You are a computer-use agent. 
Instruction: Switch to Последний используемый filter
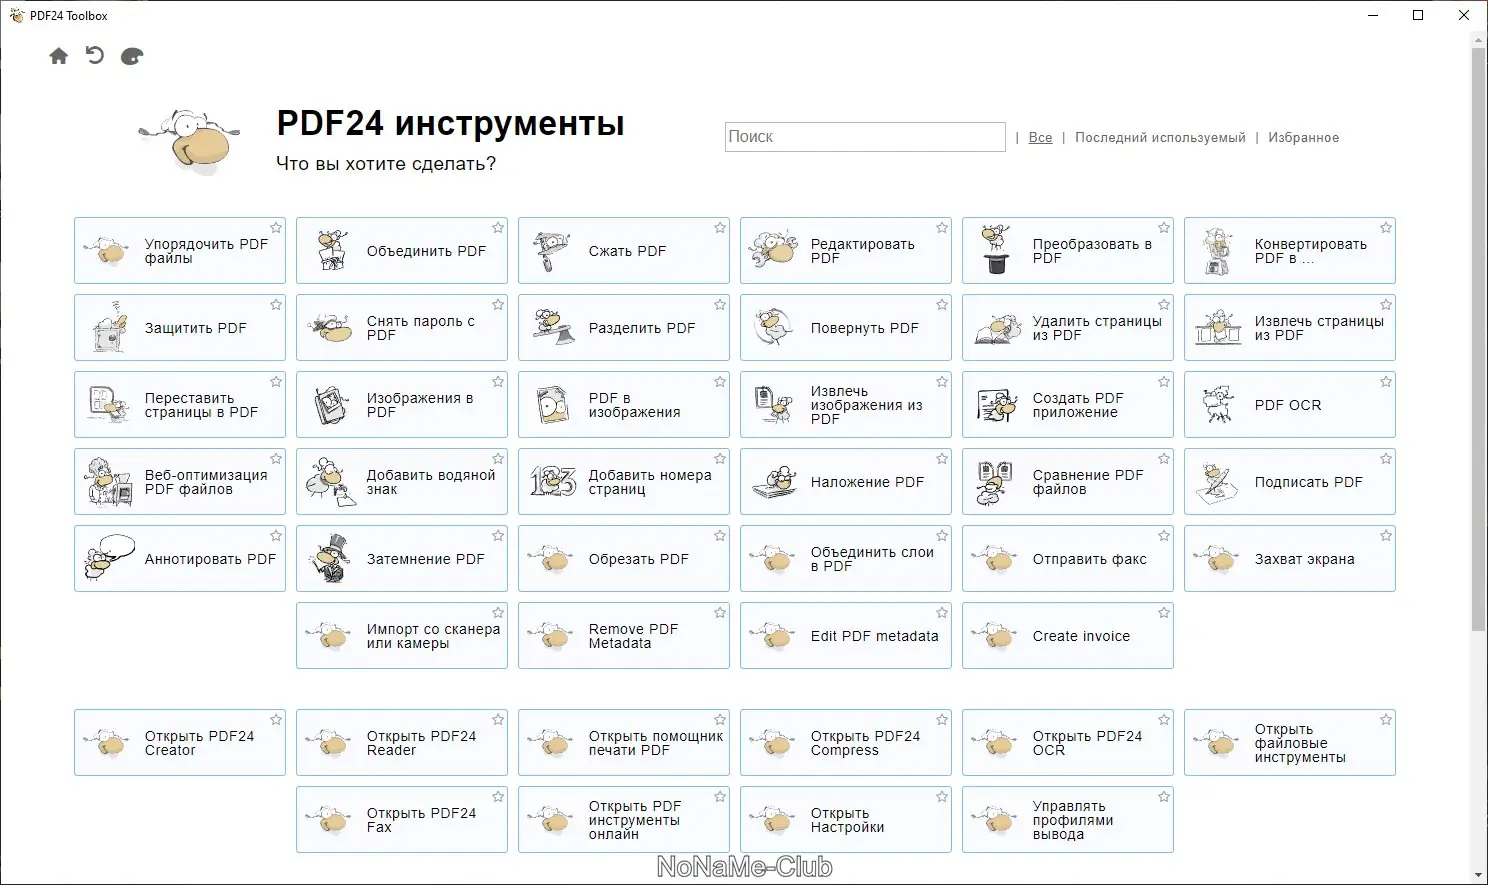pyautogui.click(x=1160, y=138)
